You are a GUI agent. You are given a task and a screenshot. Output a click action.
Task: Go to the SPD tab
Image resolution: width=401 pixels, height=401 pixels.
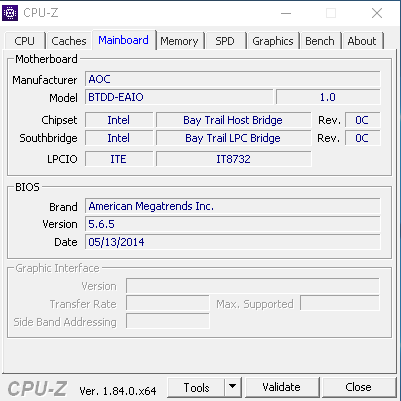pyautogui.click(x=225, y=41)
